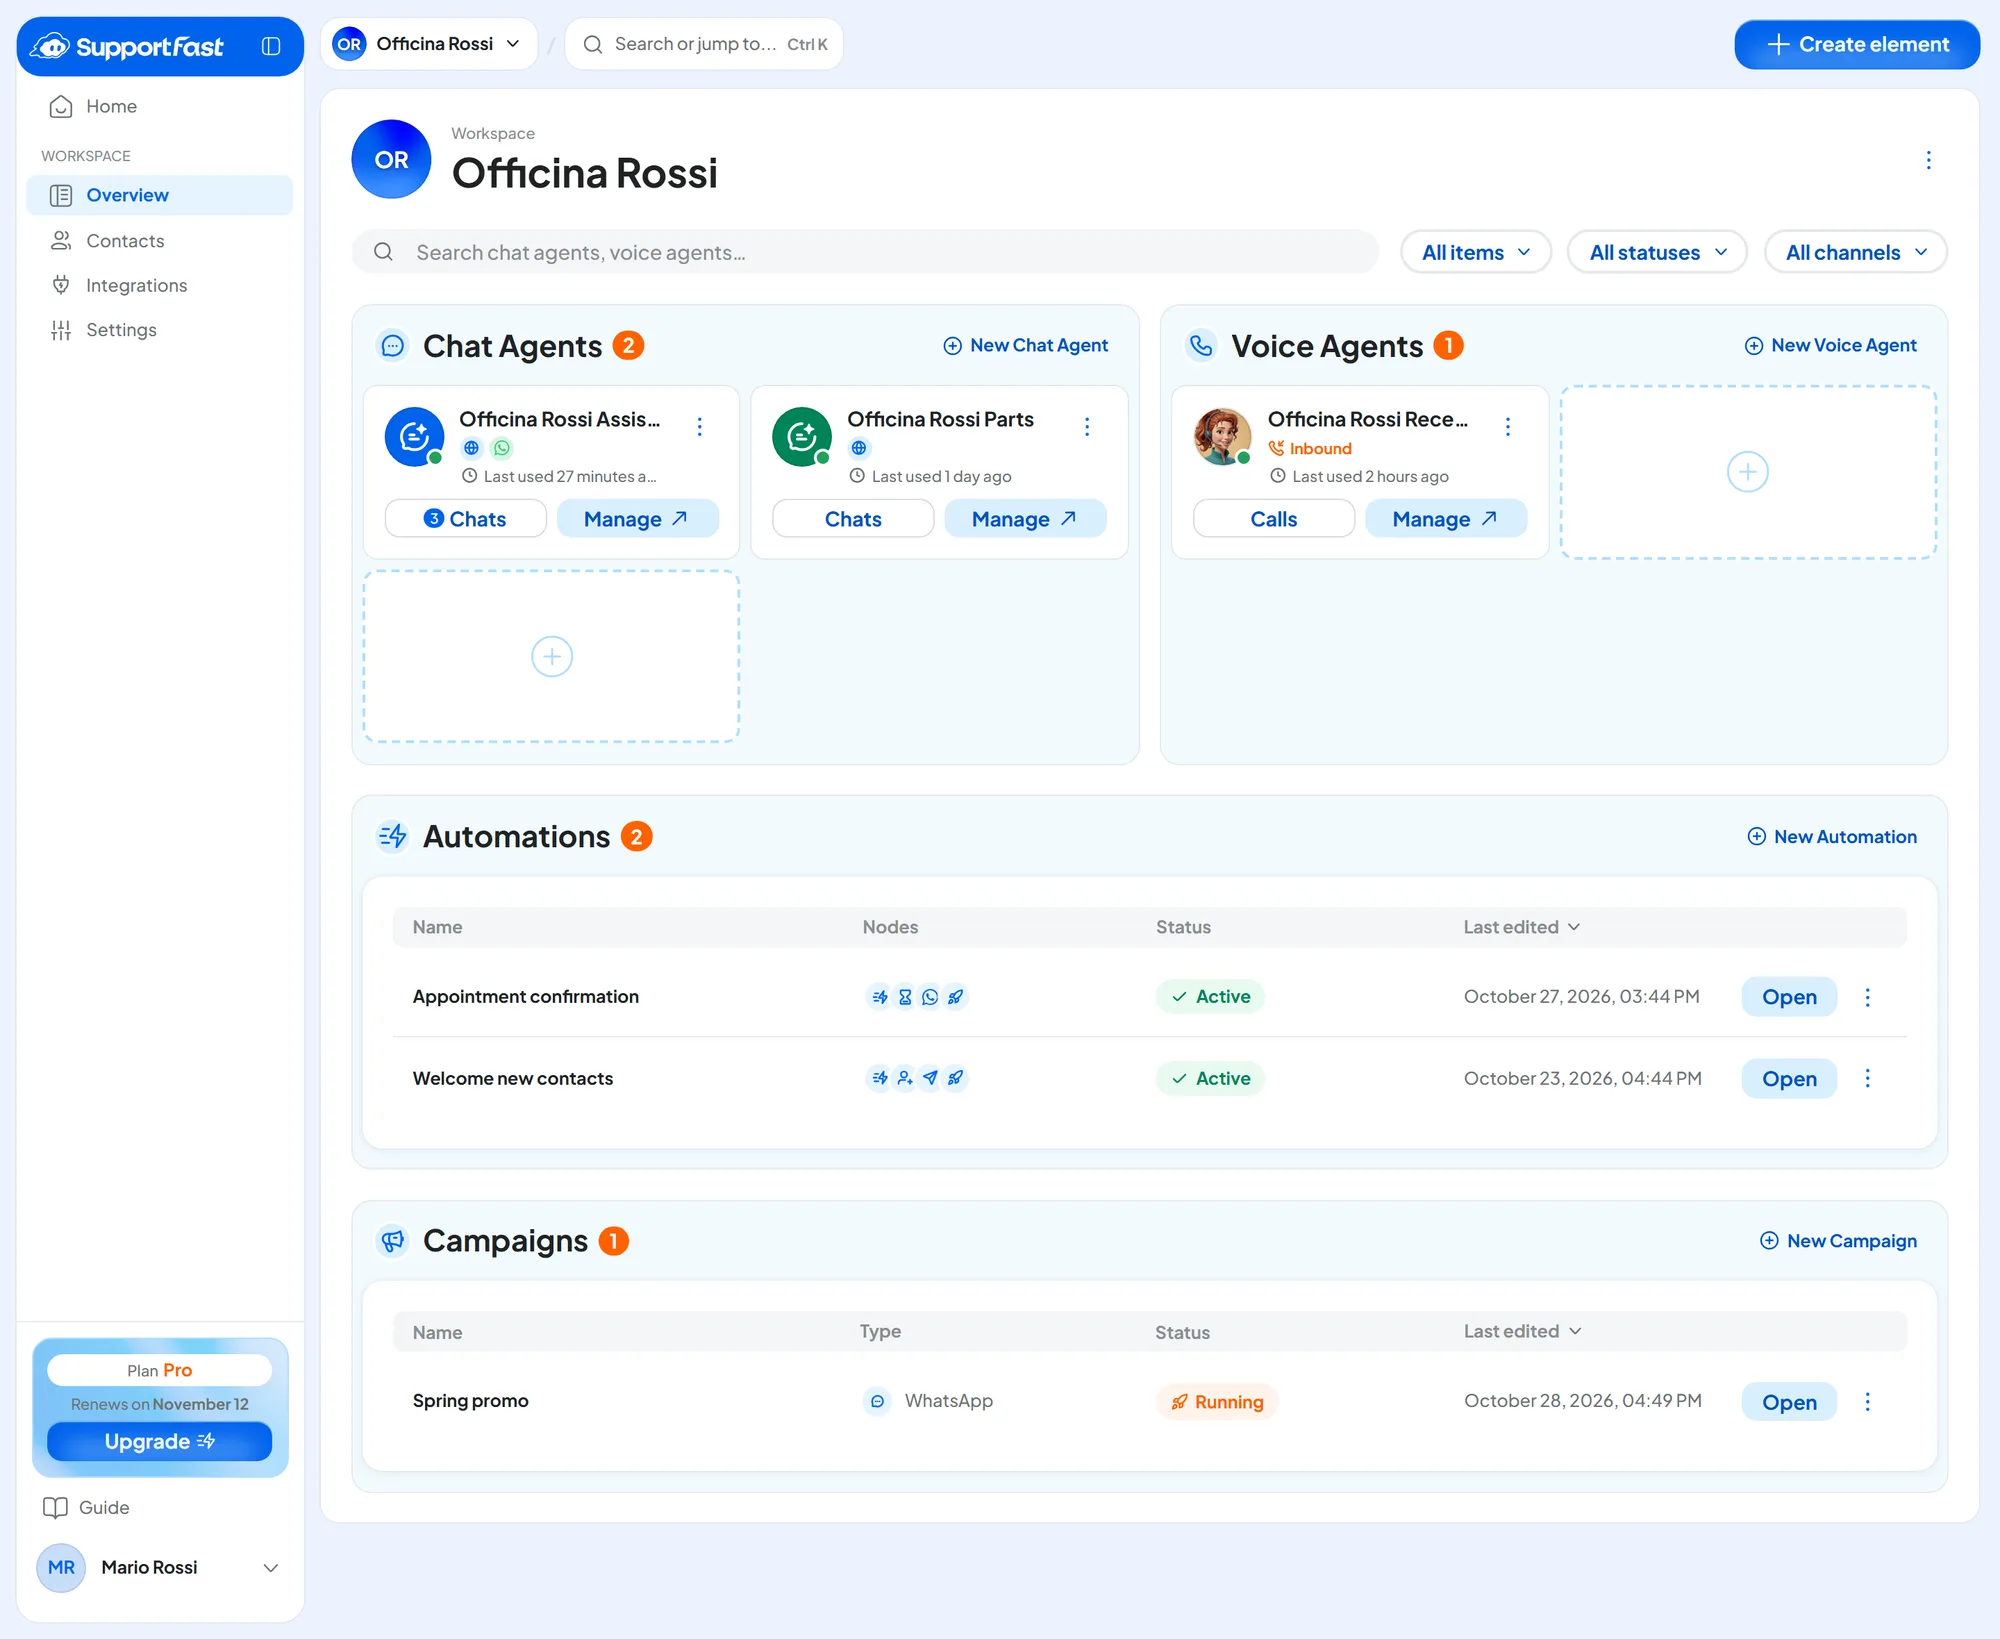The width and height of the screenshot is (2000, 1639).
Task: Sort Campaigns by Last edited column
Action: [1522, 1331]
